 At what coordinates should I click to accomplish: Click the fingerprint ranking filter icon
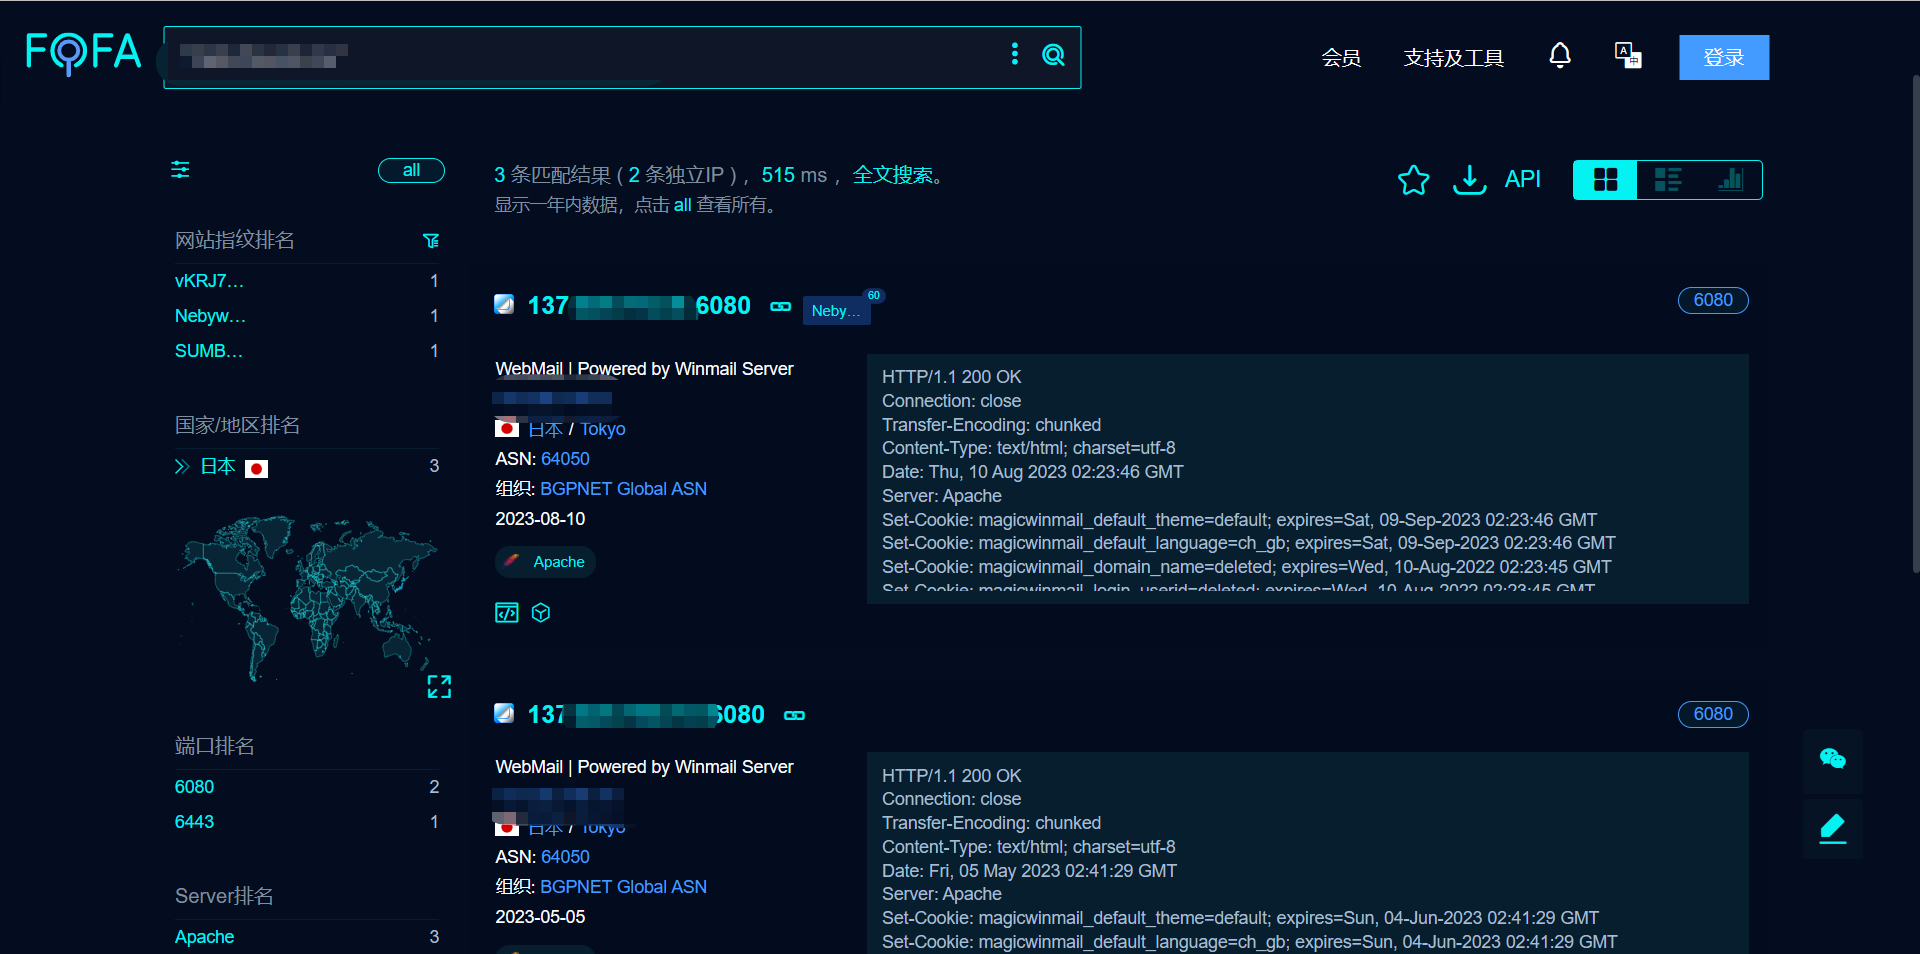(431, 240)
